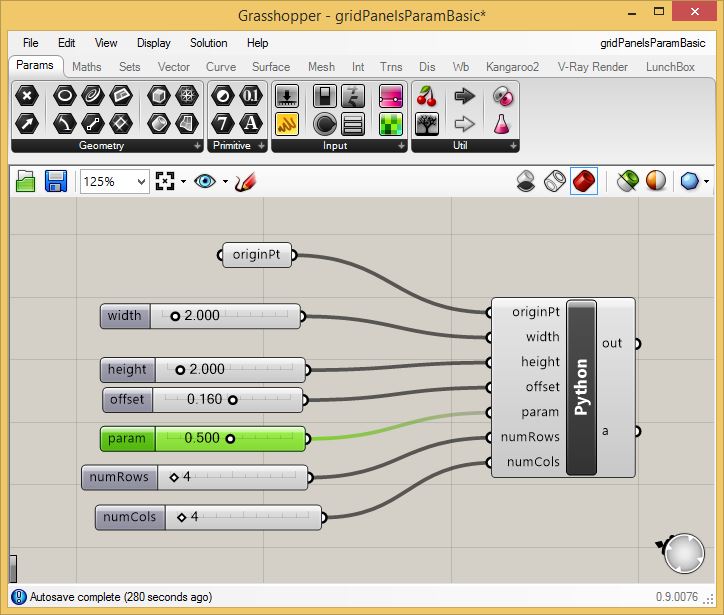Select the Line parameter icon

click(93, 124)
